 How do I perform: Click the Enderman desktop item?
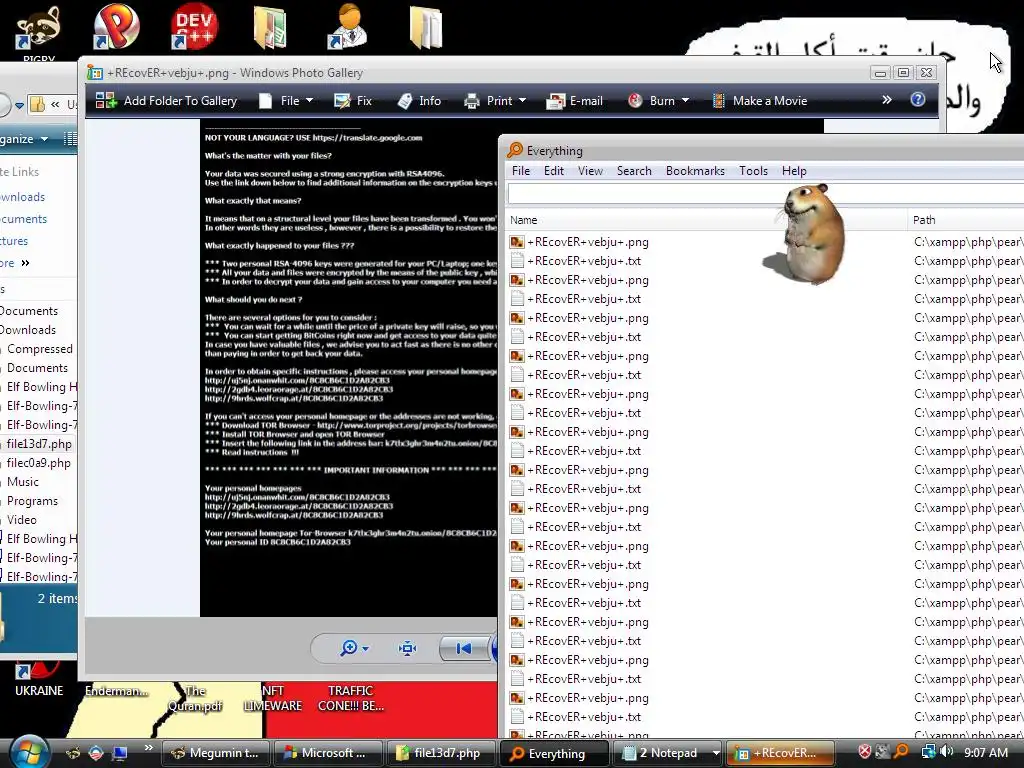(x=116, y=690)
